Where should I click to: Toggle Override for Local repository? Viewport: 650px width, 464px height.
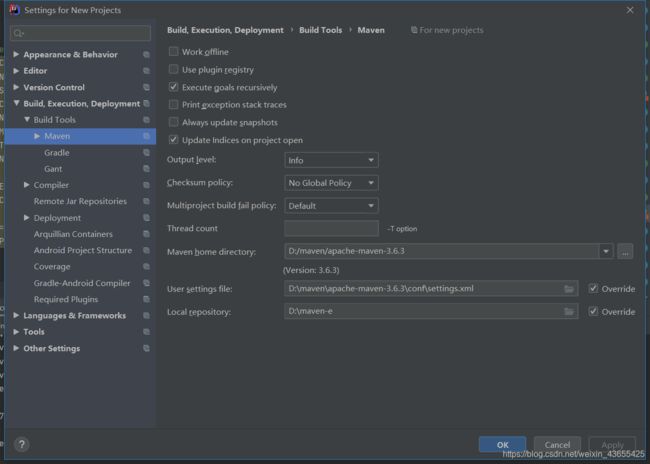[x=593, y=311]
